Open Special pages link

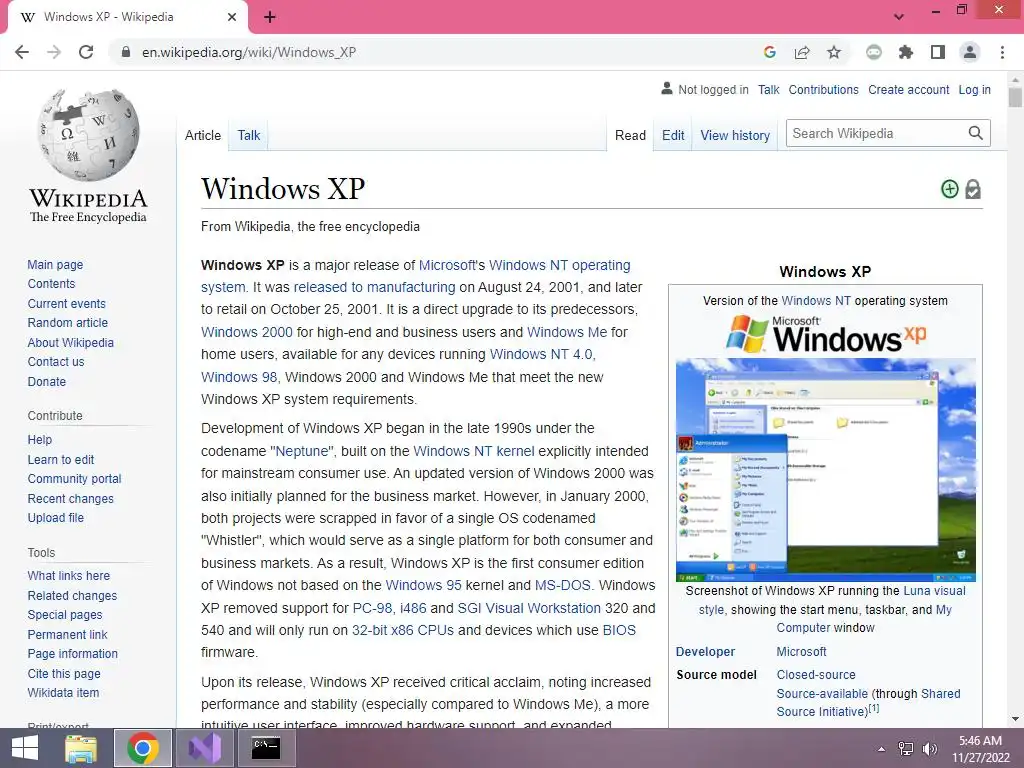[65, 615]
